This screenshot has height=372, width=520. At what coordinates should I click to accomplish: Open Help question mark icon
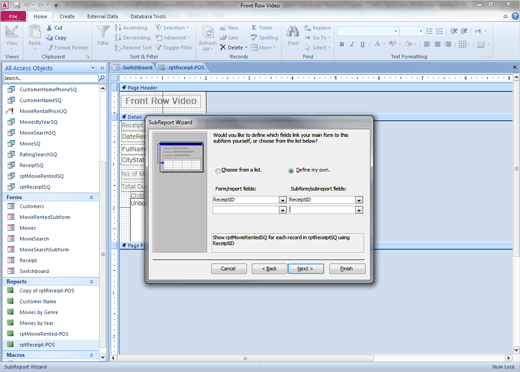coord(515,16)
